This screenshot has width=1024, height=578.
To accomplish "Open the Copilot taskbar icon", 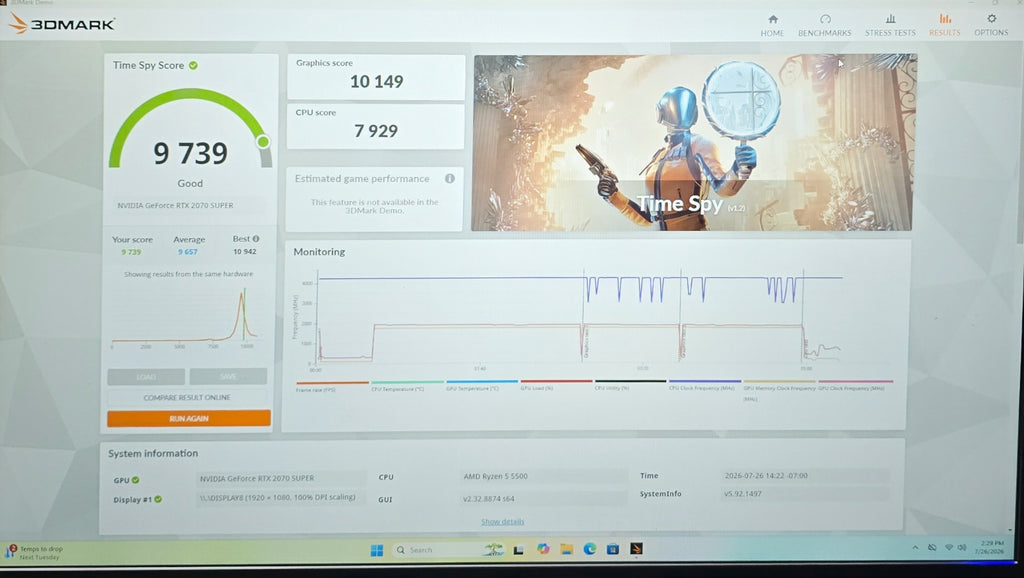I will (x=543, y=549).
